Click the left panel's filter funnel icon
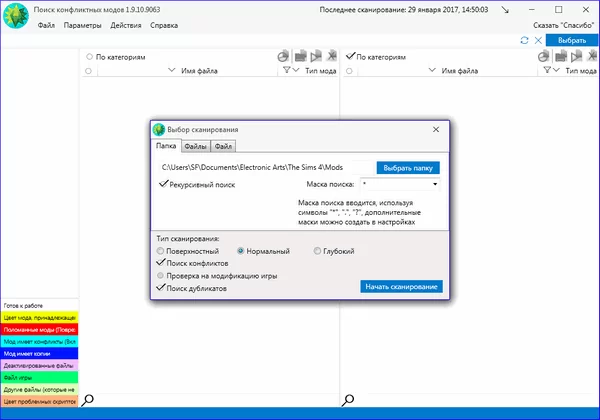Image resolution: width=600 pixels, height=420 pixels. tap(287, 71)
